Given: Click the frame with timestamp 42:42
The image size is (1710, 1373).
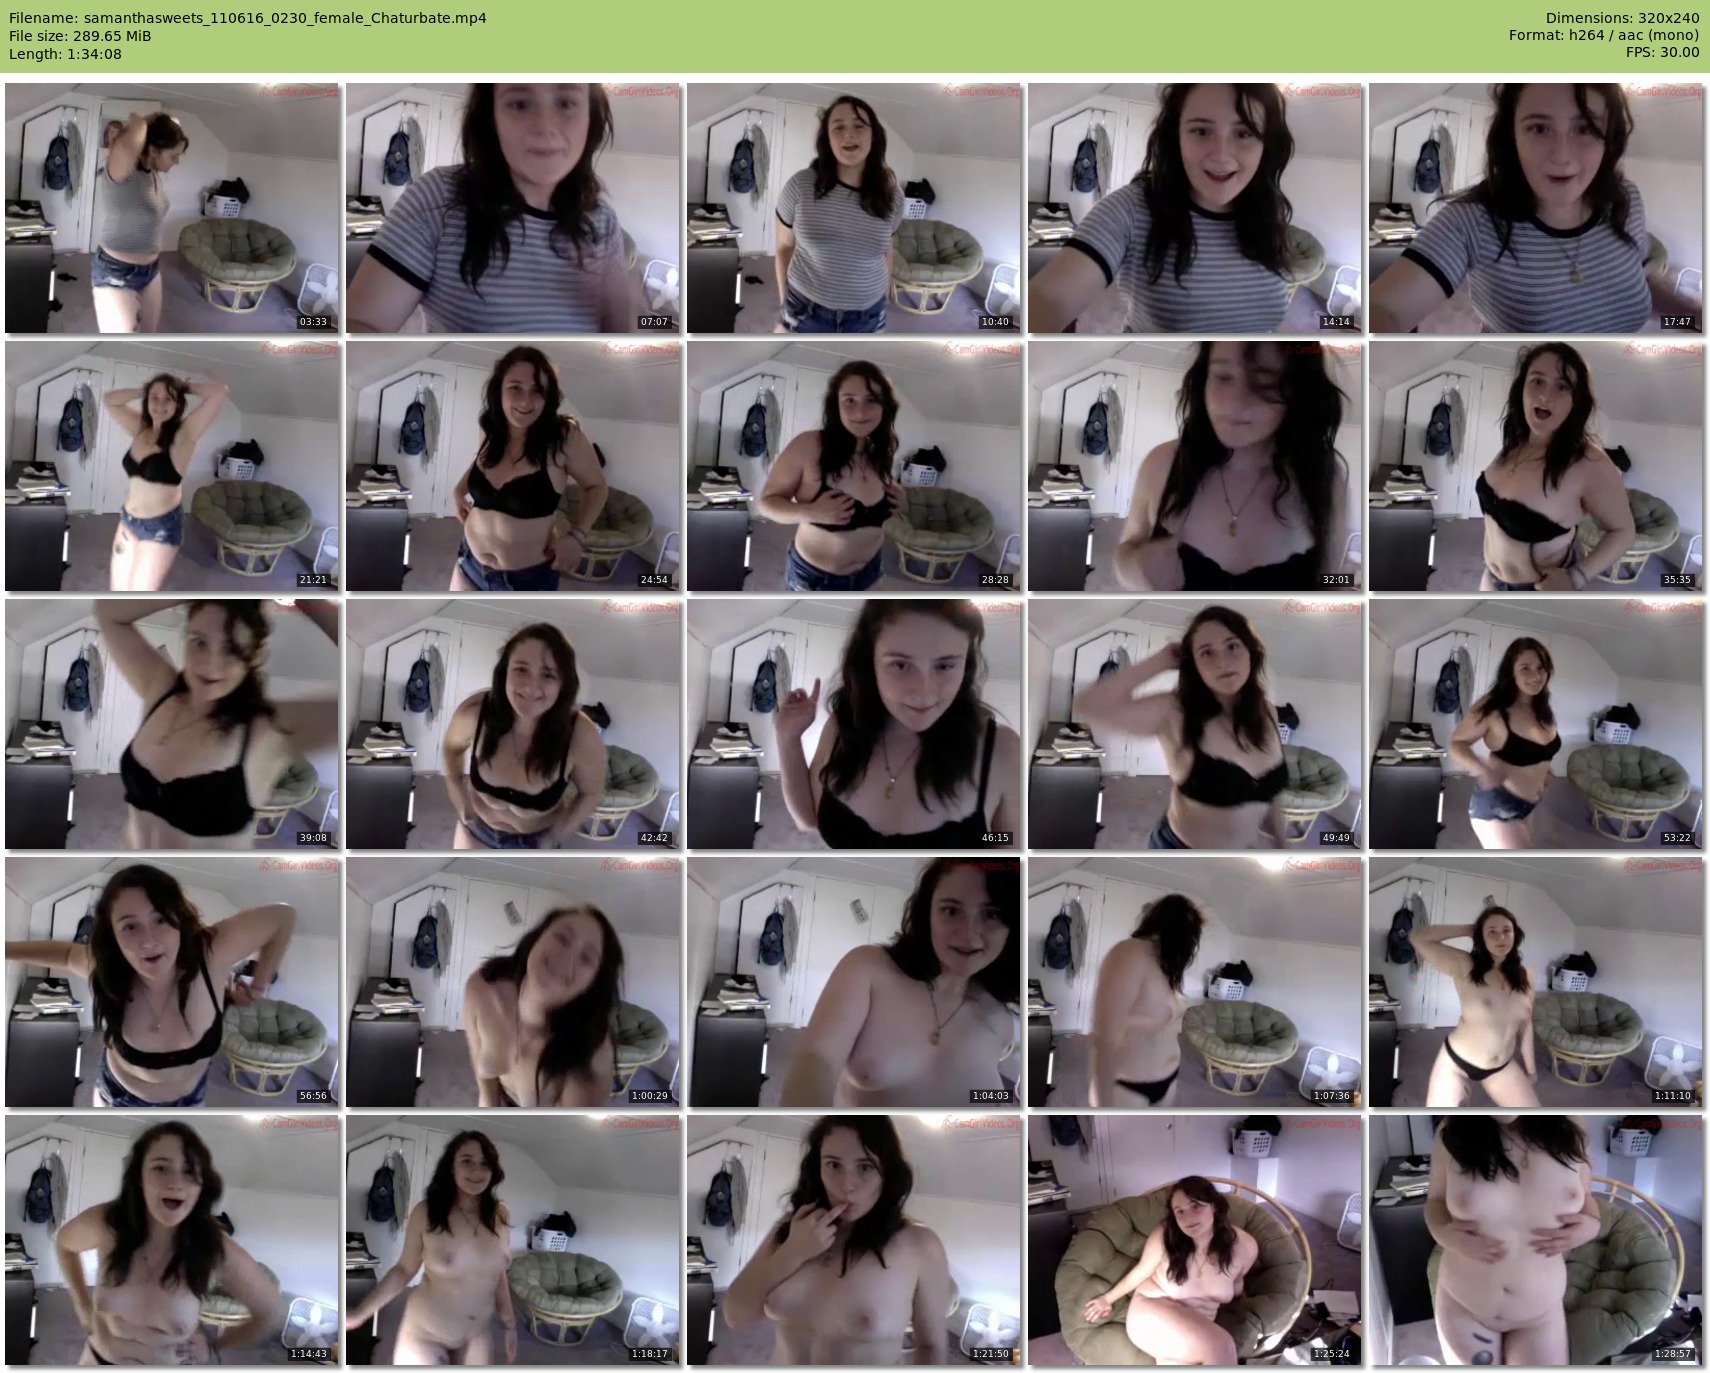Looking at the screenshot, I should 513,724.
